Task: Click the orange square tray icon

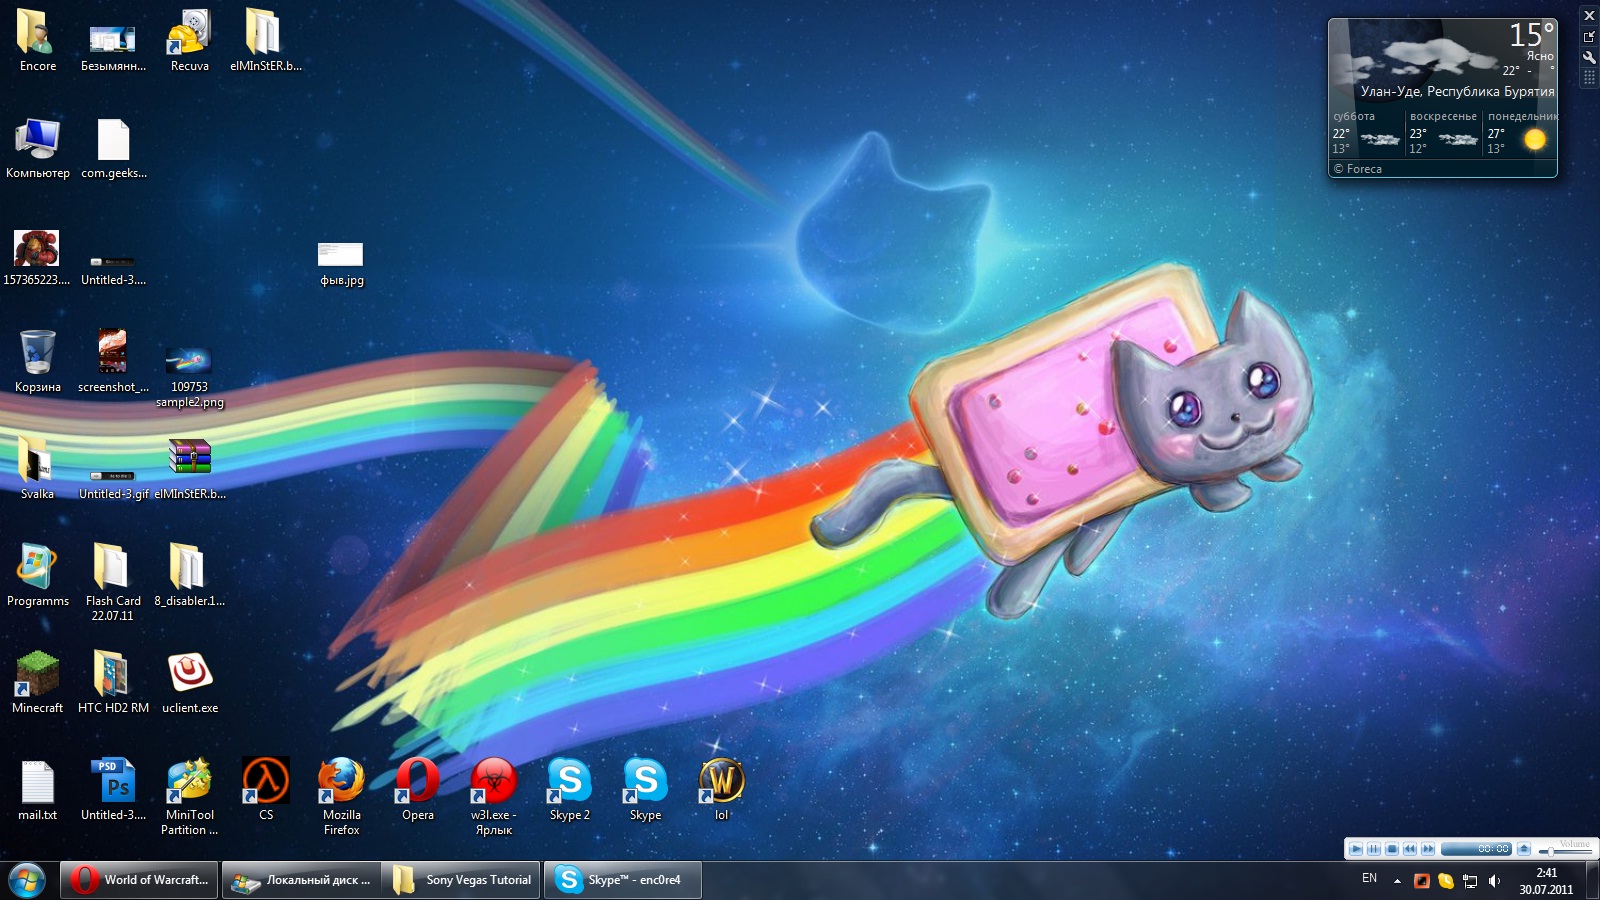Action: pos(1422,881)
